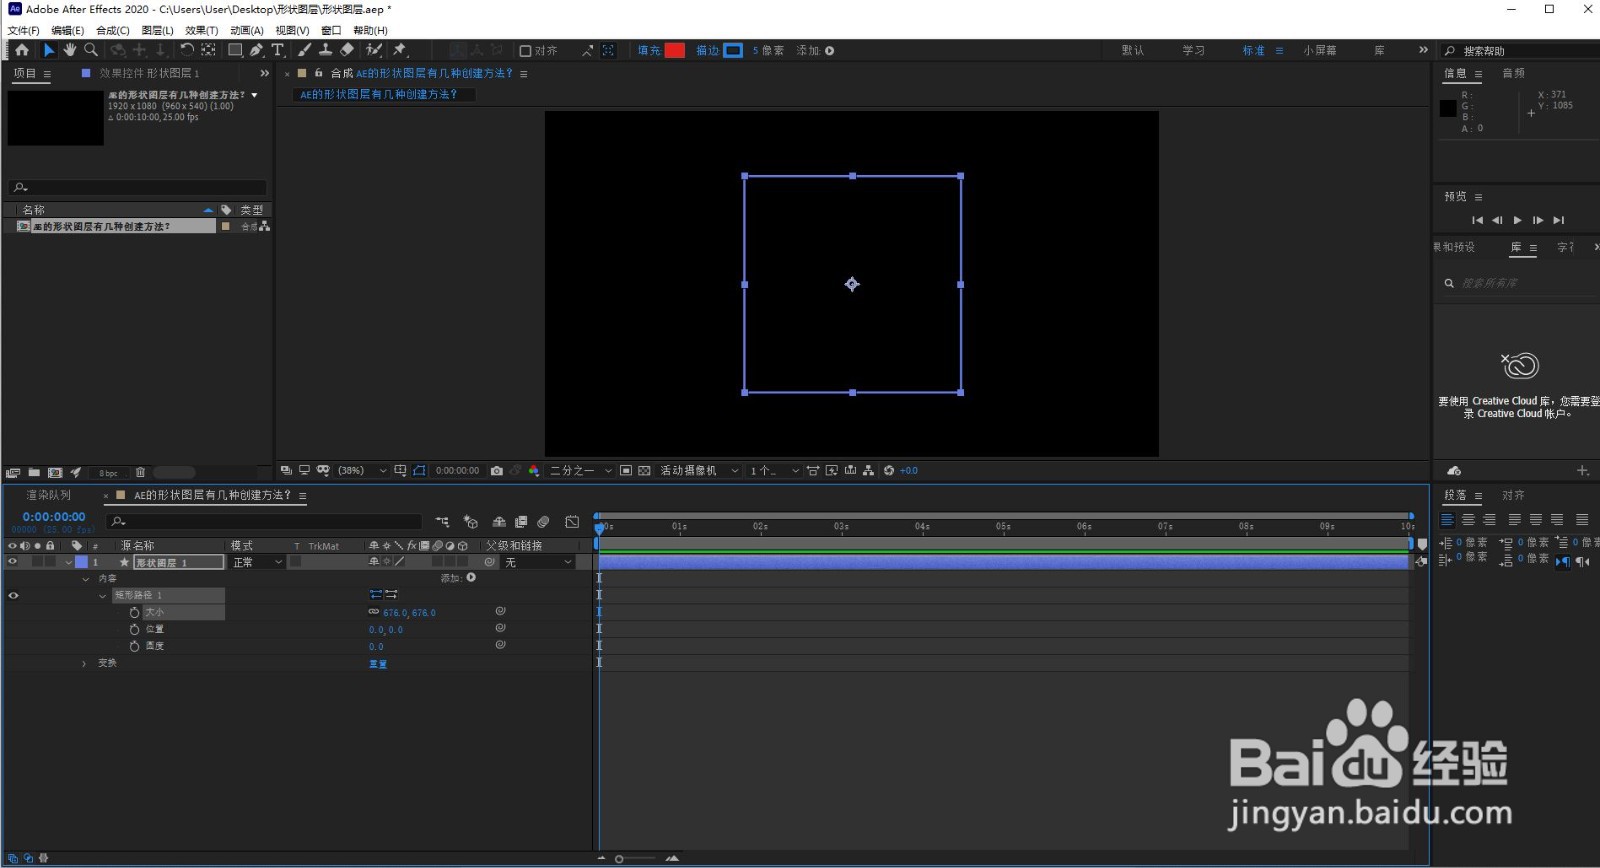Screen dimensions: 1600x868
Task: Switch to the 渲染队列 tab
Action: click(x=49, y=495)
